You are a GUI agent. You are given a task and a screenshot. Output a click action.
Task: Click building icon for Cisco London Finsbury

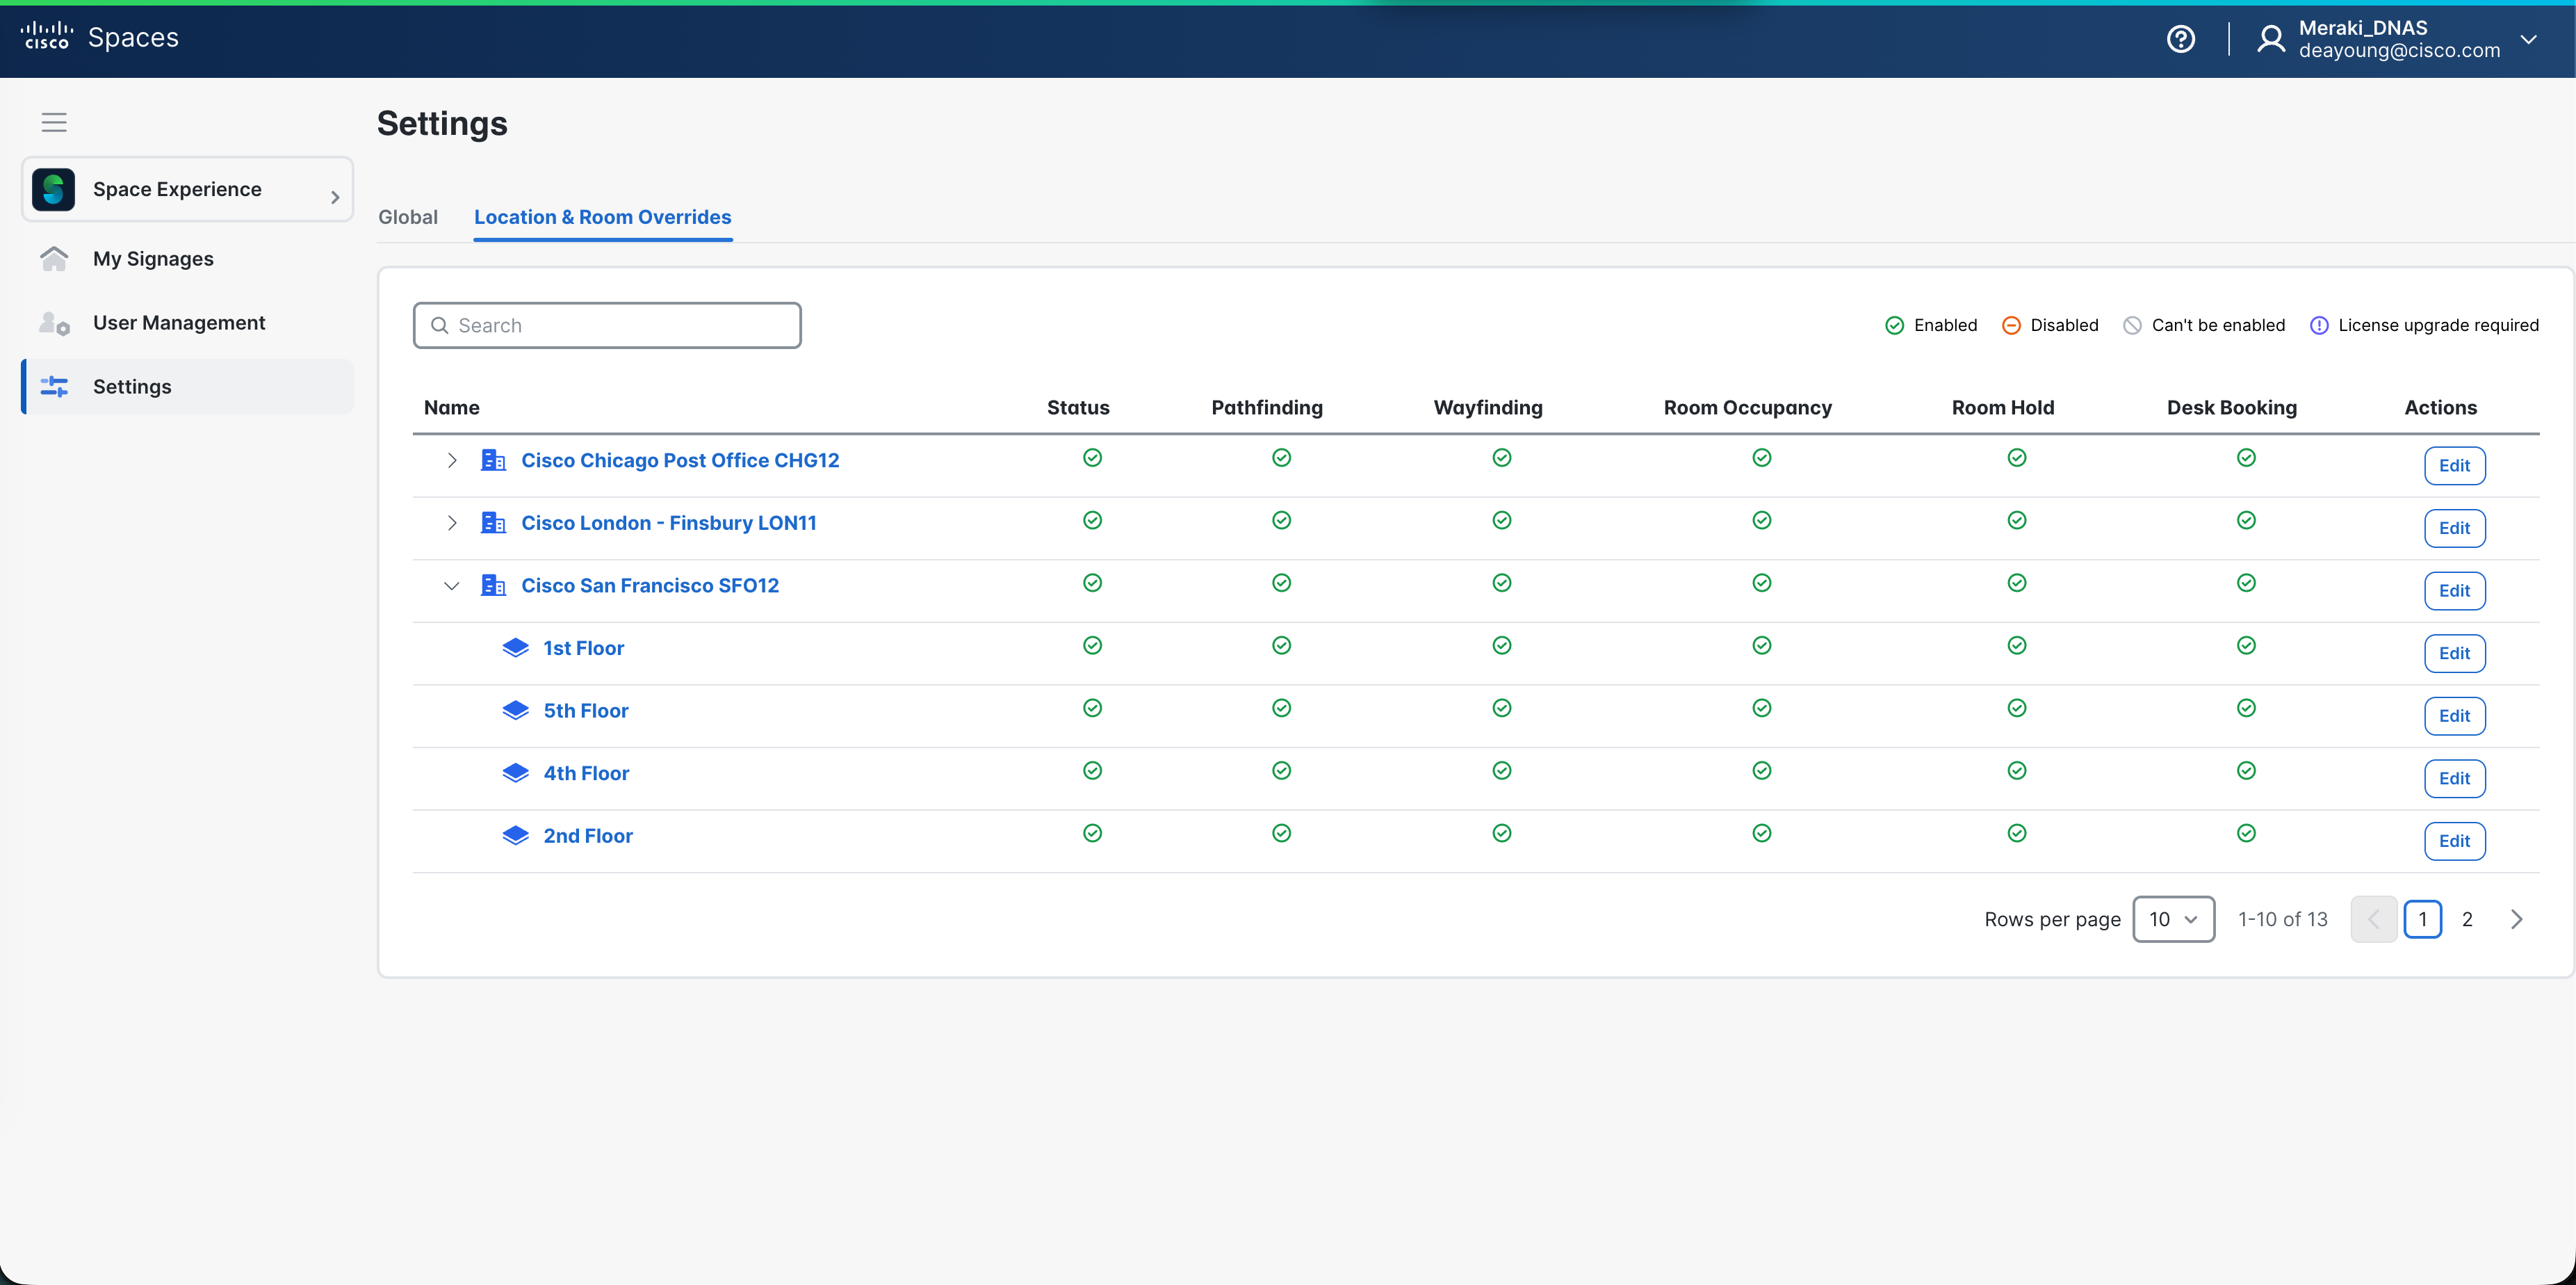493,523
